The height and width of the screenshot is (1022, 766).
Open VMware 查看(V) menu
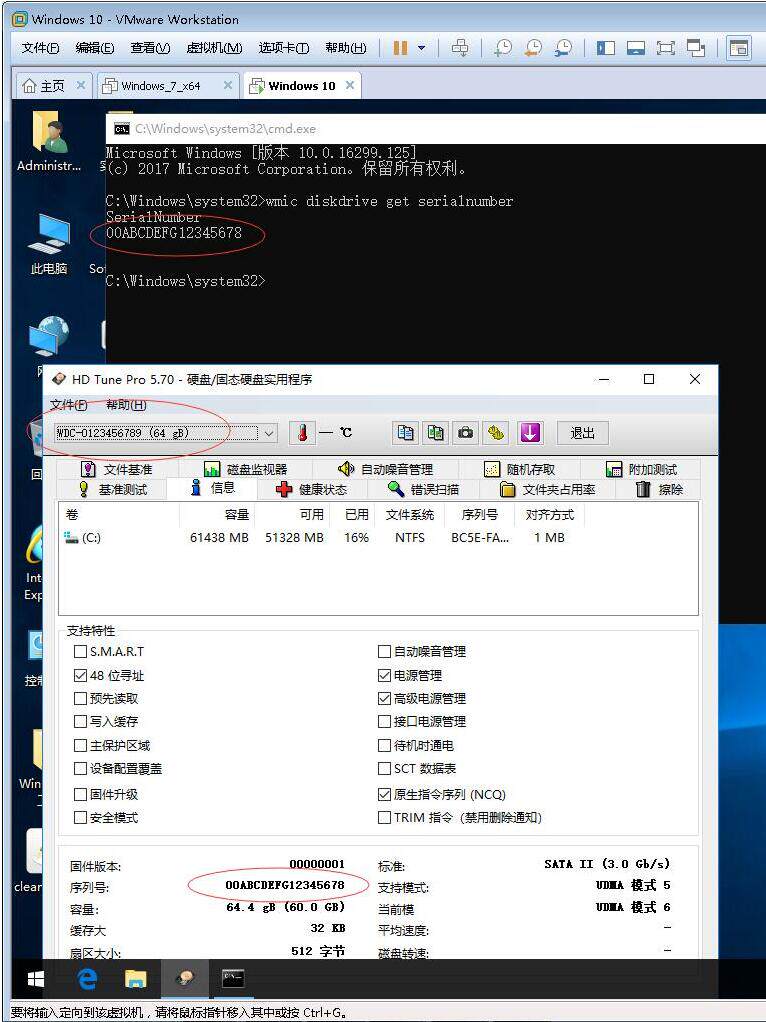pyautogui.click(x=150, y=48)
